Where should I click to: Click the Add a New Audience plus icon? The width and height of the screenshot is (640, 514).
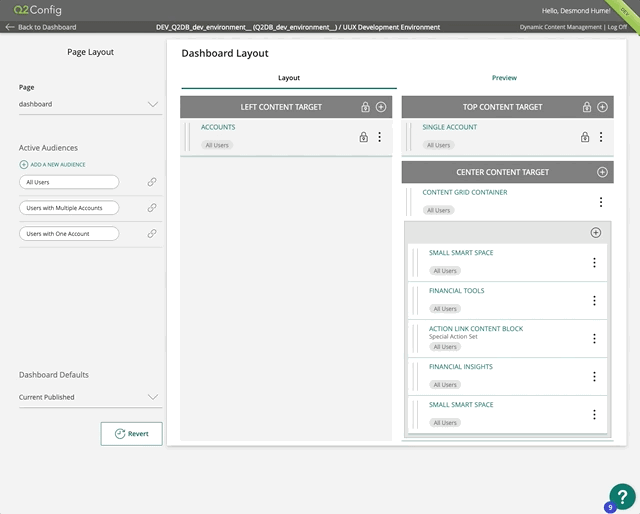(x=24, y=165)
